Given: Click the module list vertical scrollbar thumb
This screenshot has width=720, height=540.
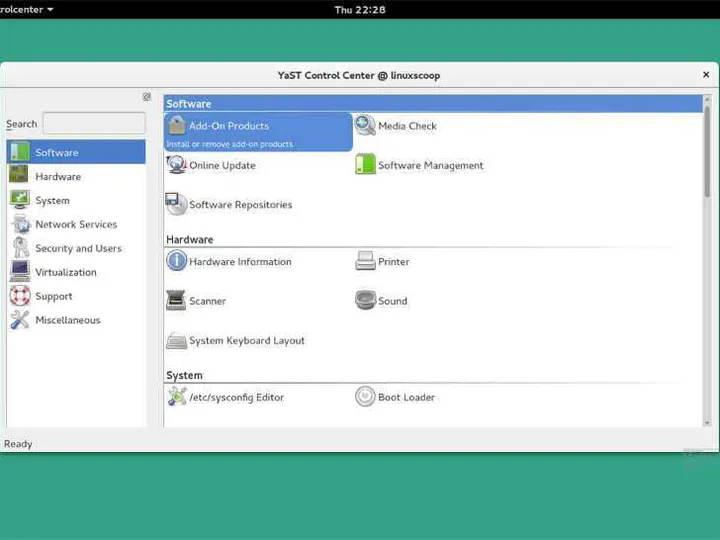Looking at the screenshot, I should [707, 152].
